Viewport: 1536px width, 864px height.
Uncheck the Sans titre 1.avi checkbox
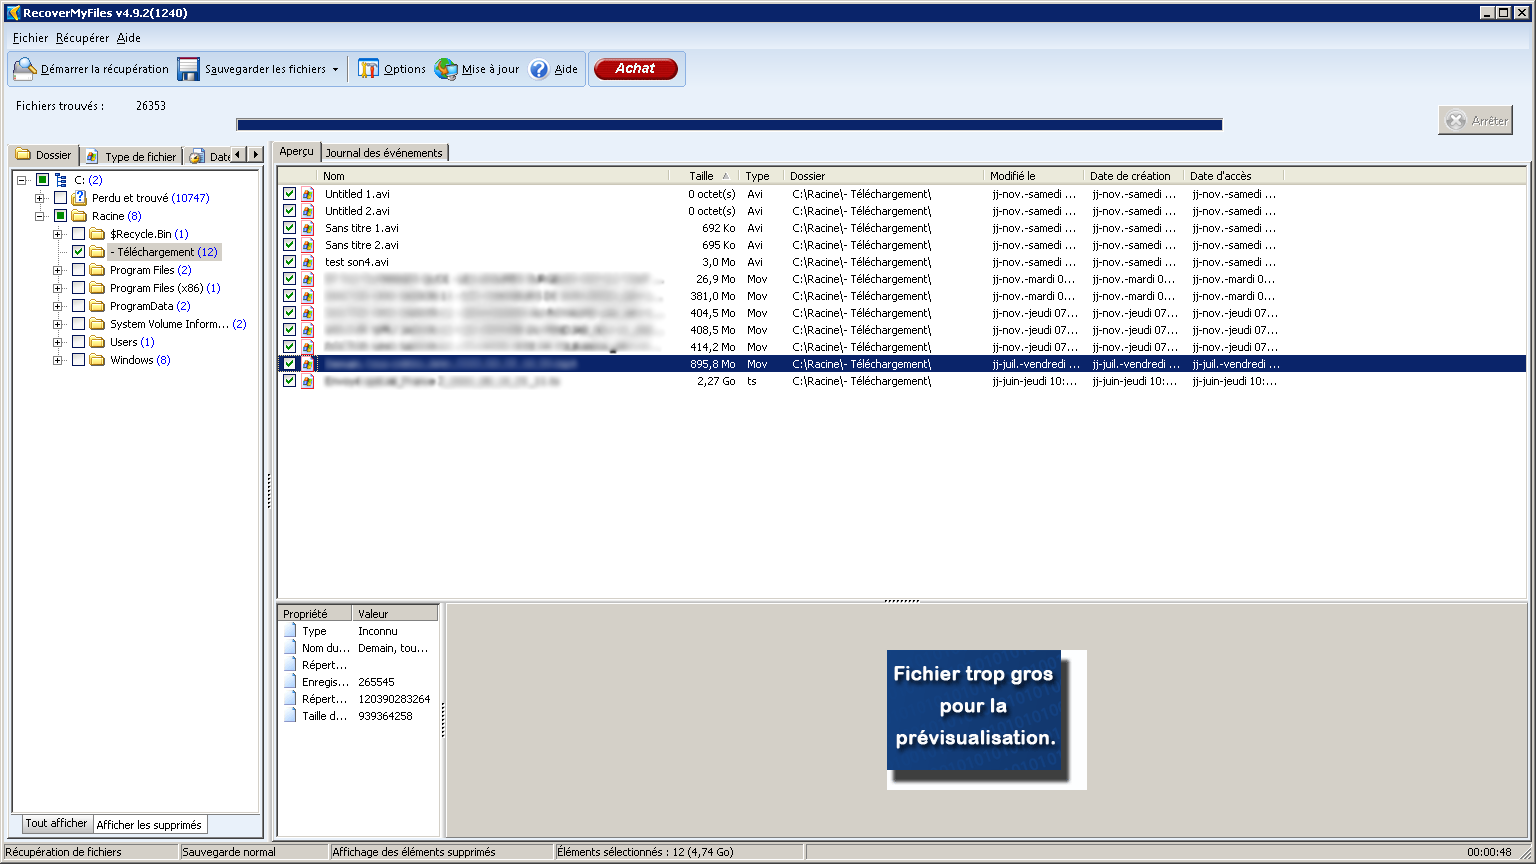coord(289,228)
